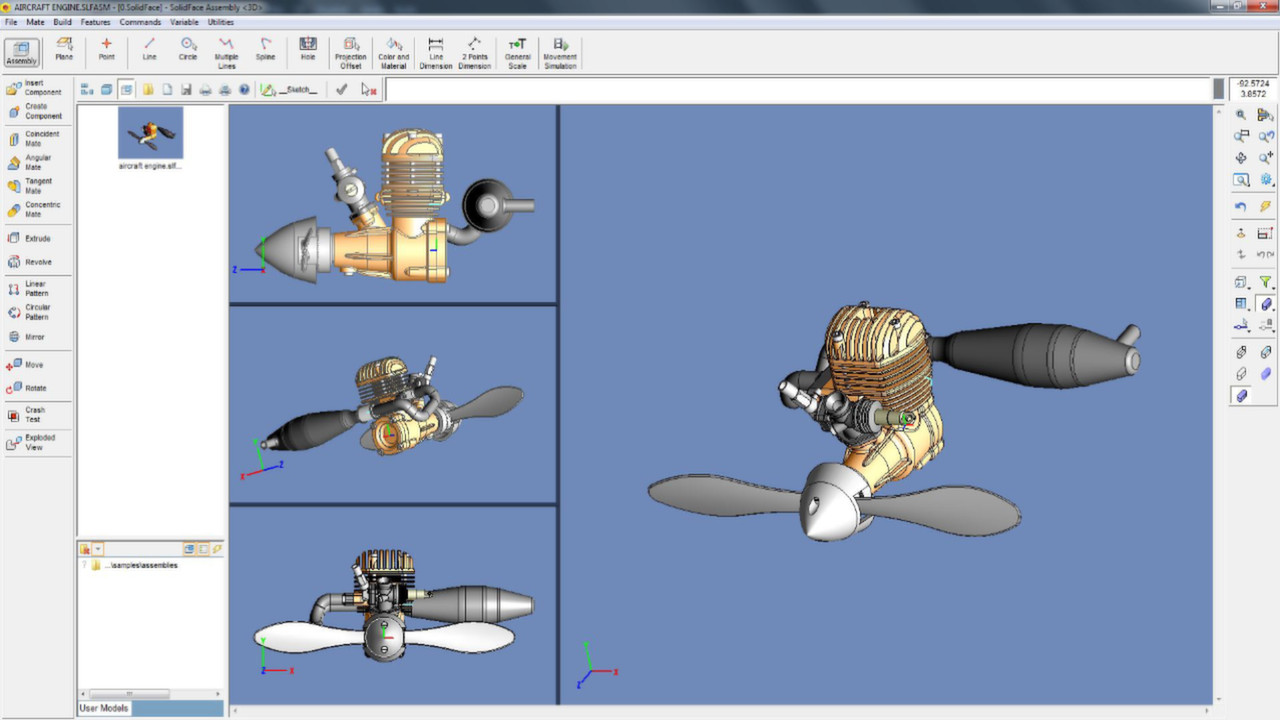Image resolution: width=1280 pixels, height=720 pixels.
Task: Toggle the Assembly mode button
Action: click(20, 52)
